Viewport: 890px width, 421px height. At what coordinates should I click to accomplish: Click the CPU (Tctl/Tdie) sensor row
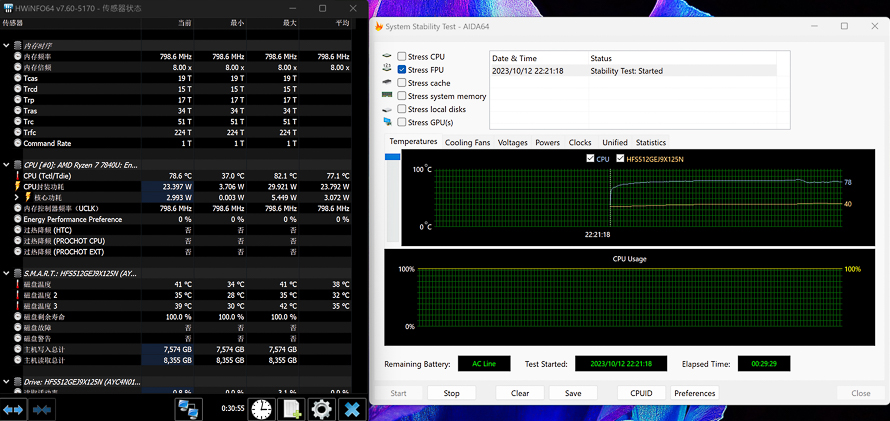pos(176,176)
